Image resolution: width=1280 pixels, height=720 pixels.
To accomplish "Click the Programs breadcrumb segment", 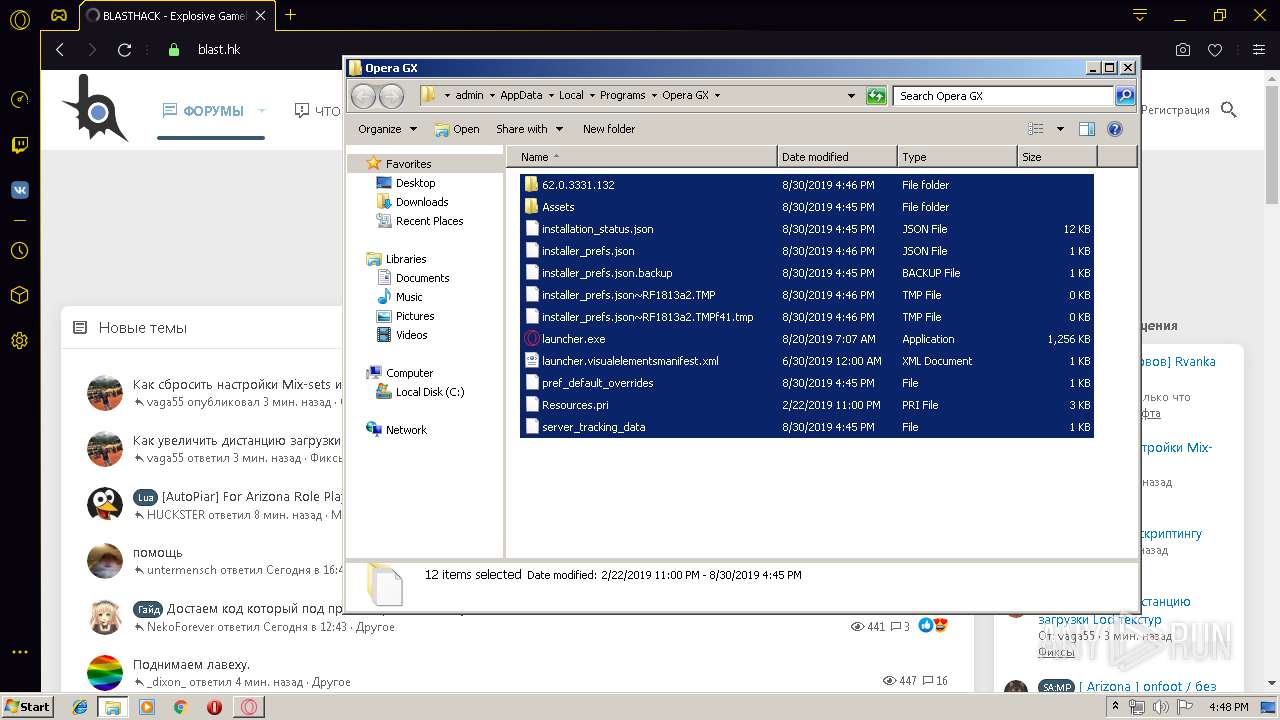I will (x=623, y=96).
